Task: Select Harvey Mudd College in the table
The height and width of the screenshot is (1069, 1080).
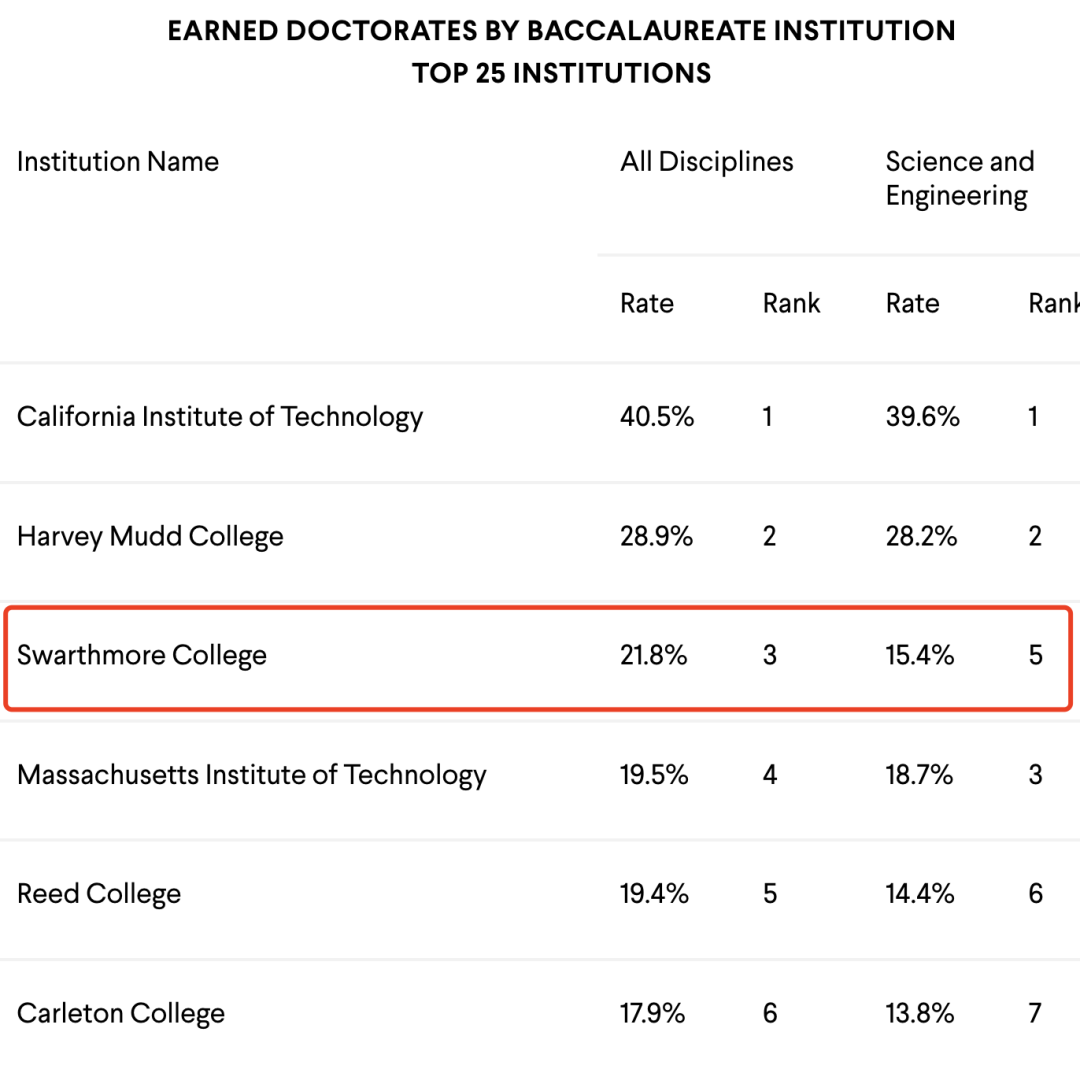Action: pyautogui.click(x=150, y=536)
